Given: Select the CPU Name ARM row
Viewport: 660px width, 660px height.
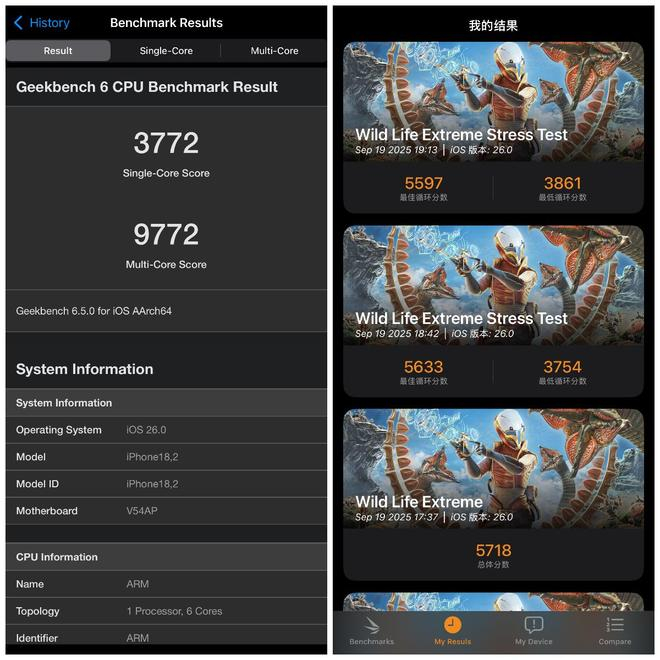Looking at the screenshot, I should coord(166,584).
